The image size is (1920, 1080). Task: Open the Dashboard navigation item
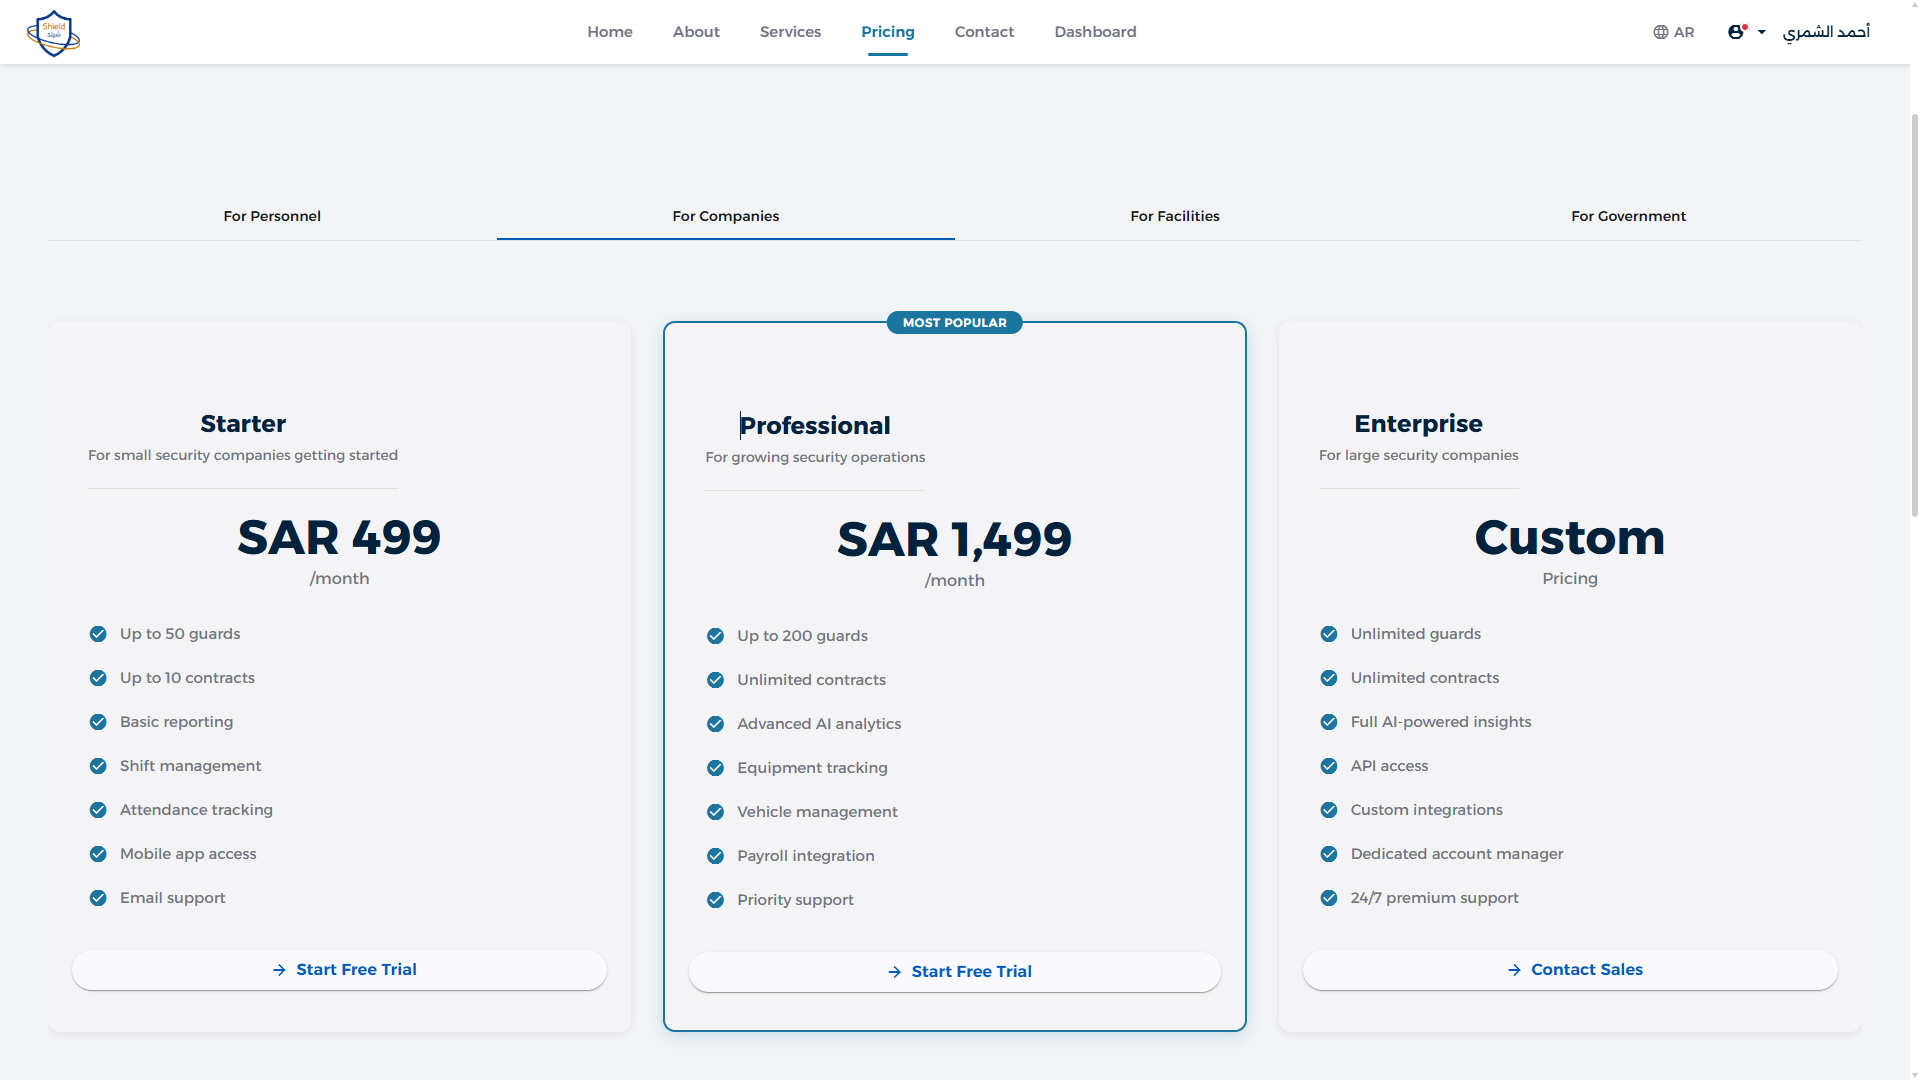(x=1095, y=31)
